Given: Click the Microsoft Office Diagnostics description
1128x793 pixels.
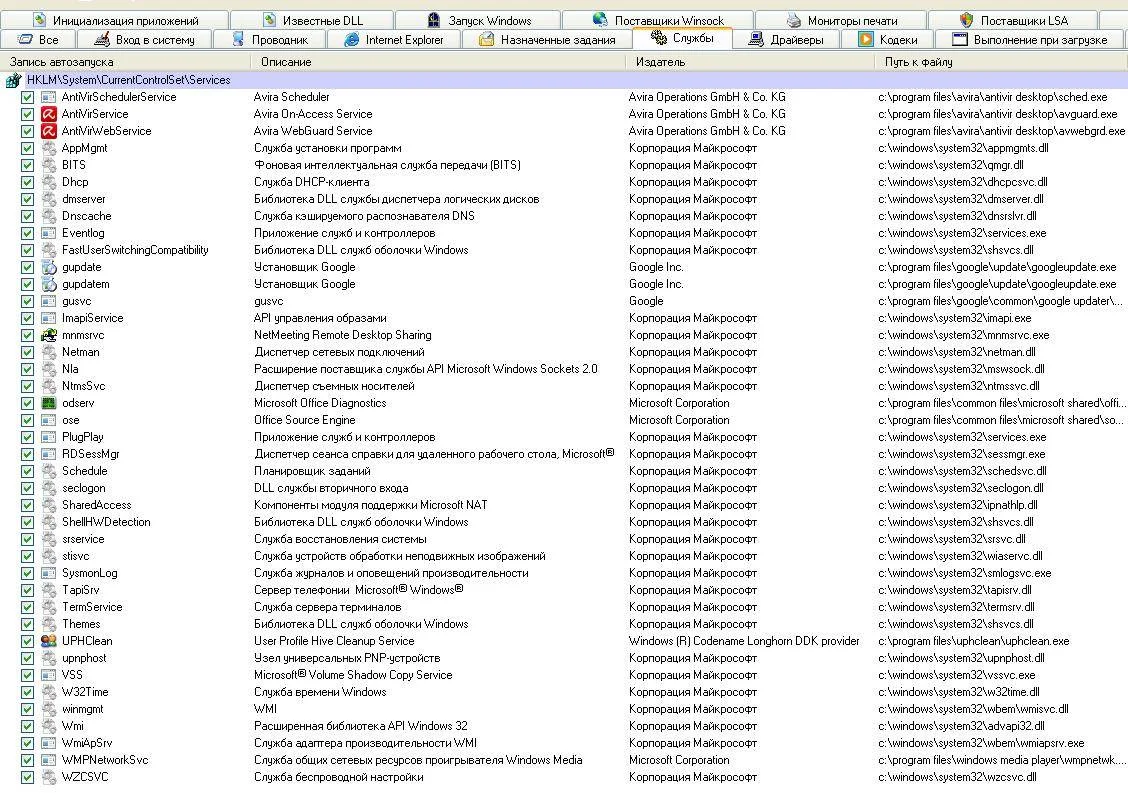Looking at the screenshot, I should click(x=320, y=403).
